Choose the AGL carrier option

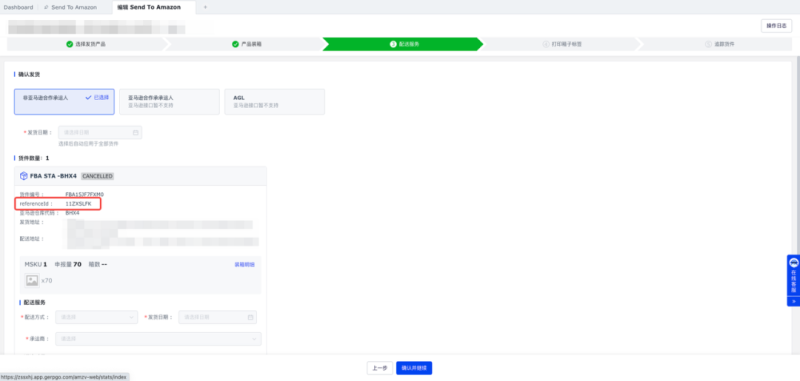(x=274, y=101)
